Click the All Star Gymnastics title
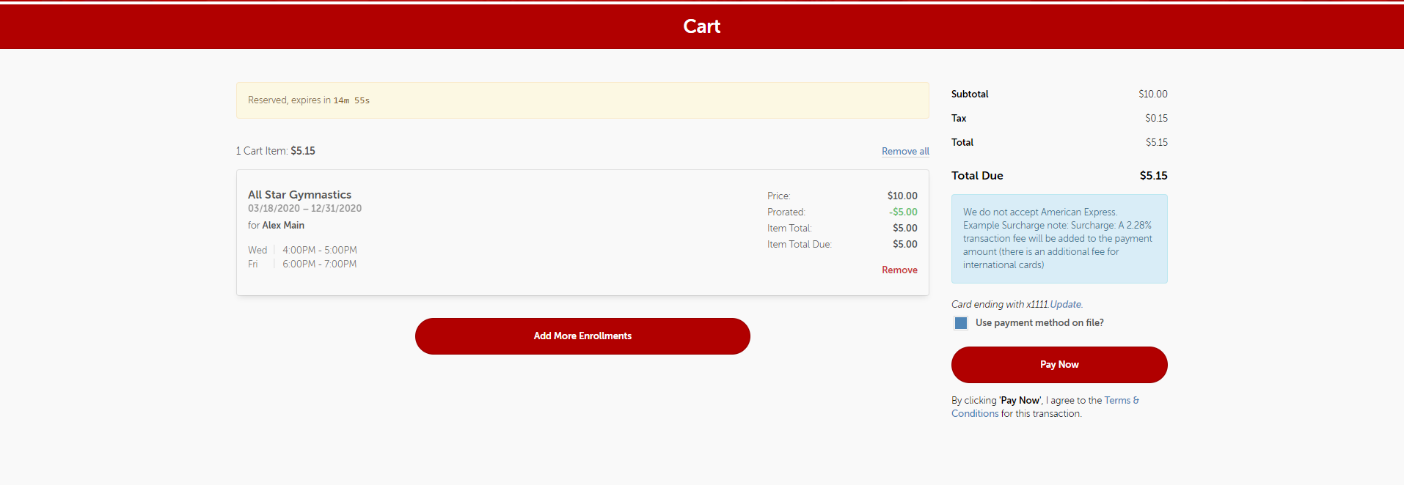This screenshot has width=1404, height=485. coord(300,194)
